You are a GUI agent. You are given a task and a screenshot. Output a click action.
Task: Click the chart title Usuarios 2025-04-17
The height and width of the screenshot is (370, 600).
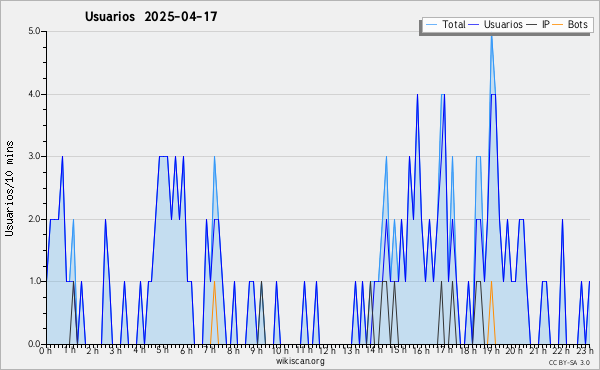[151, 16]
